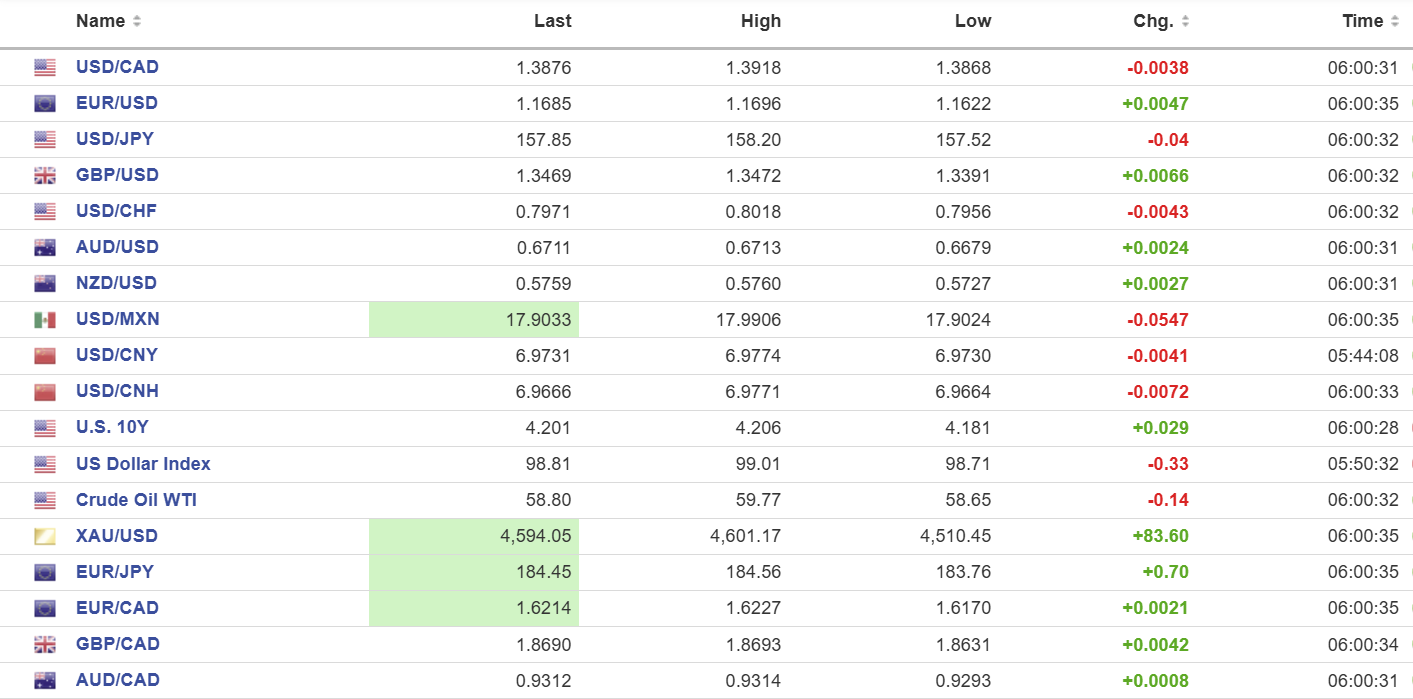Open the US Dollar Index link
This screenshot has width=1413, height=699.
click(x=143, y=464)
